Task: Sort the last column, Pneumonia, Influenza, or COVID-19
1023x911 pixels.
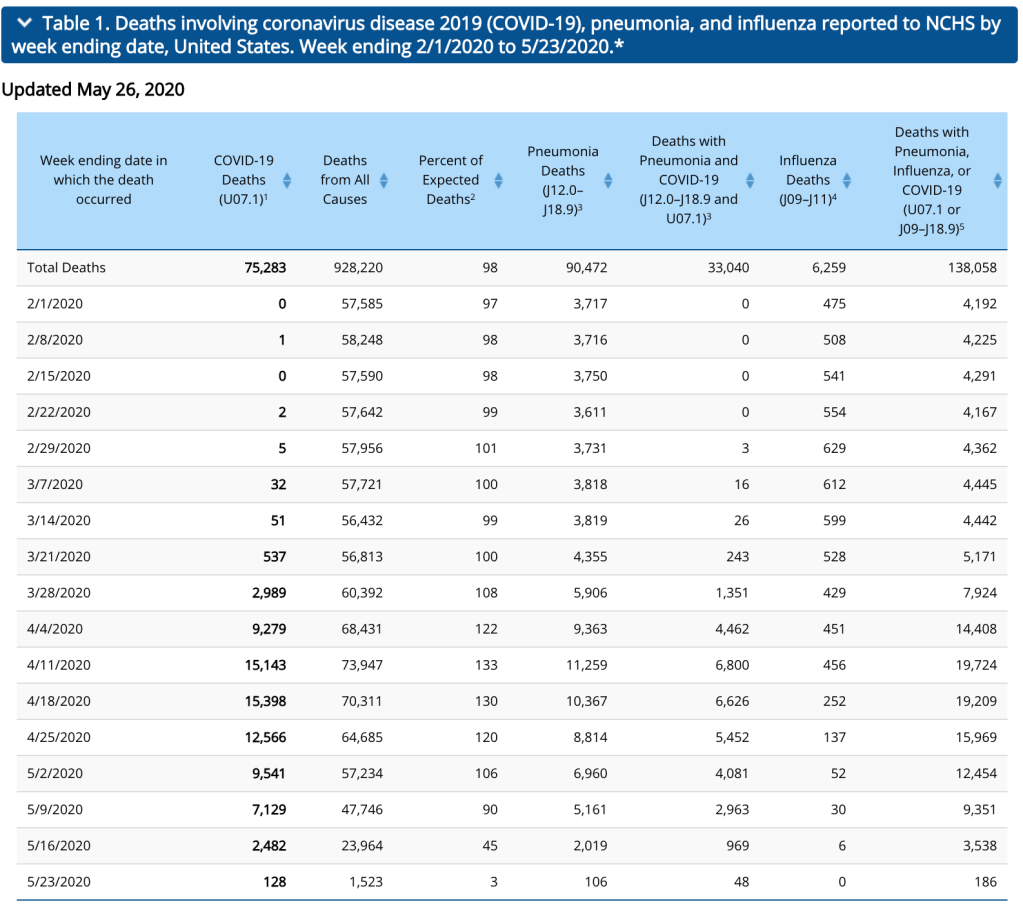Action: pos(997,180)
